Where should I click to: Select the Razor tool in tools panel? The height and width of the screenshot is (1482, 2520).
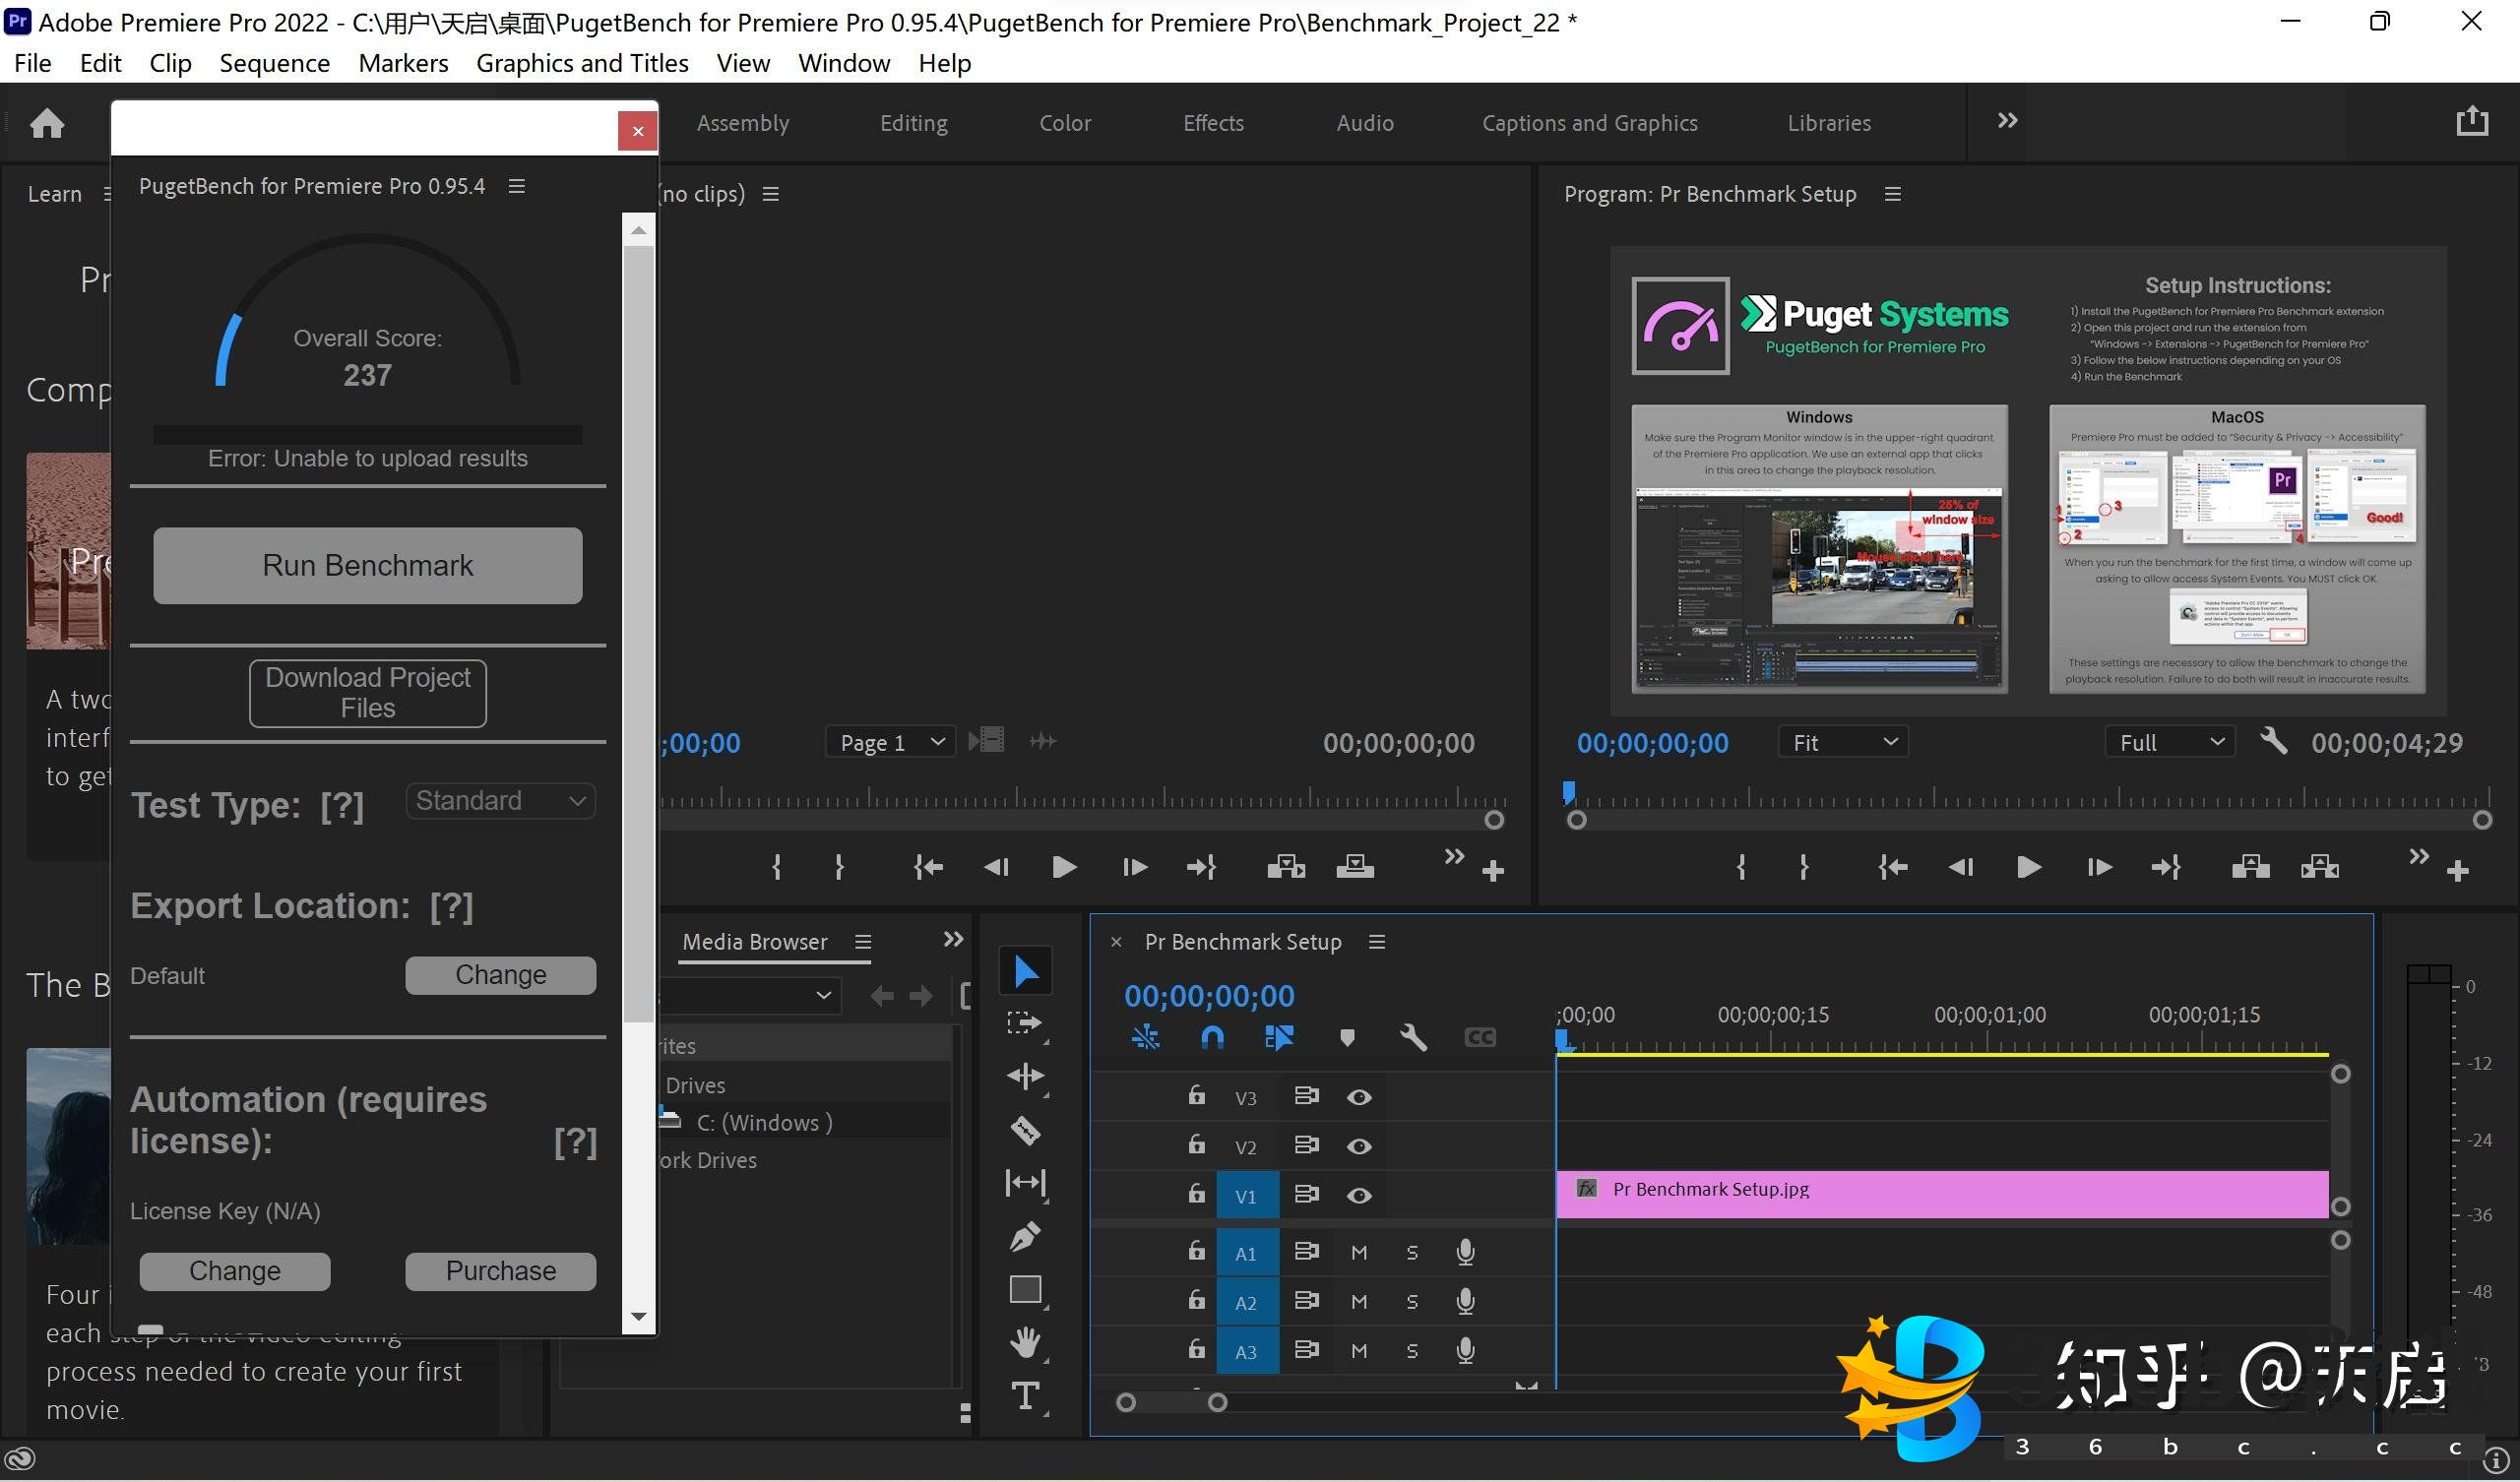1025,1130
